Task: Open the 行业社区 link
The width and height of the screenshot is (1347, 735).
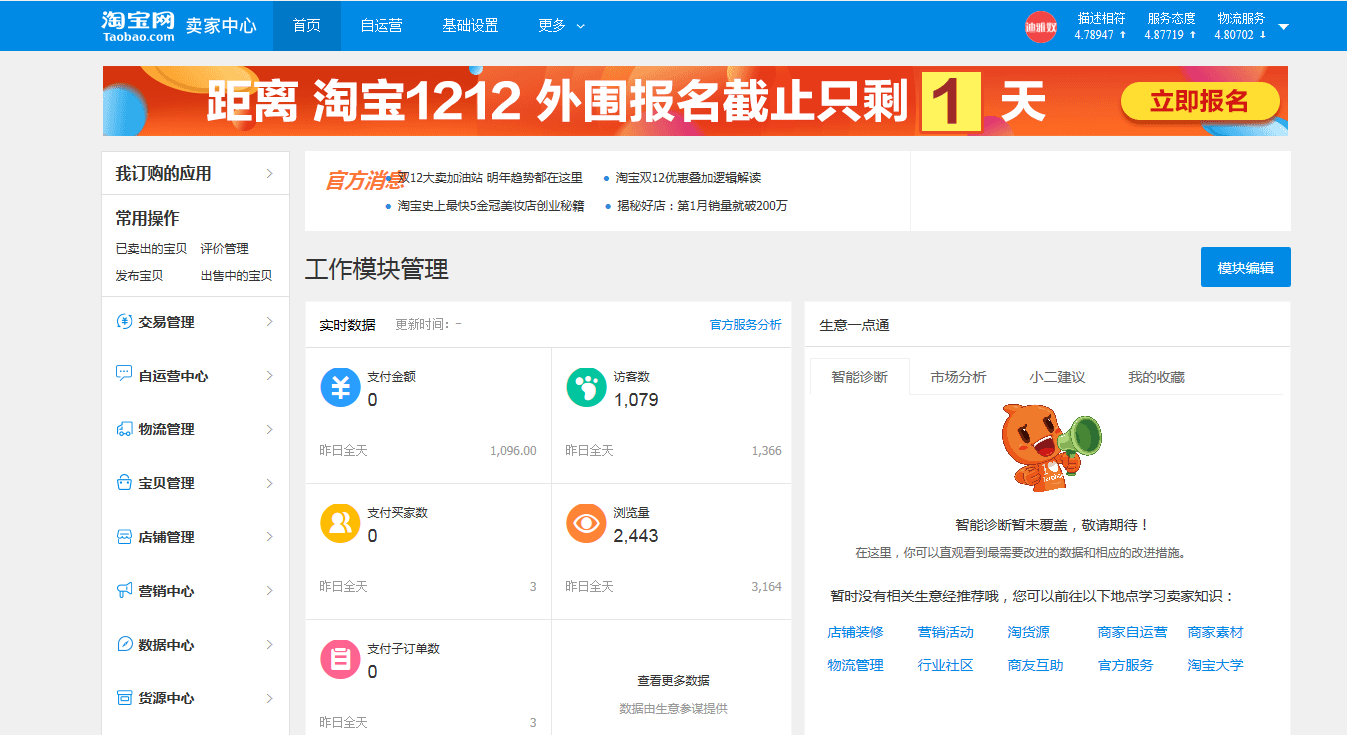Action: point(945,665)
